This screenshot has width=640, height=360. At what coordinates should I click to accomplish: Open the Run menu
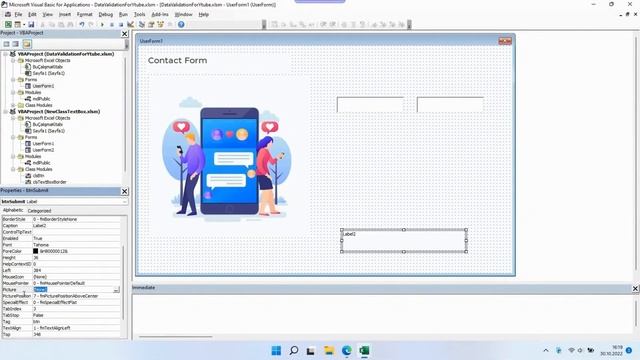pos(123,14)
